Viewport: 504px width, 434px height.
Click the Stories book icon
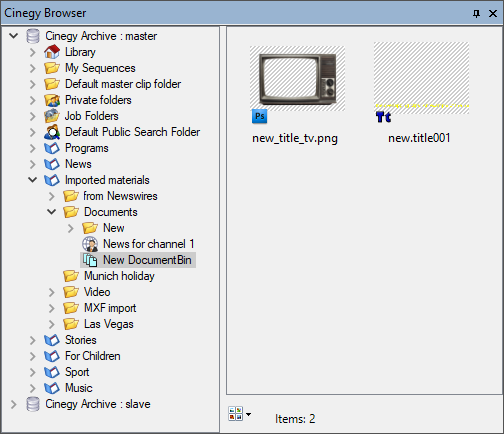pos(52,340)
